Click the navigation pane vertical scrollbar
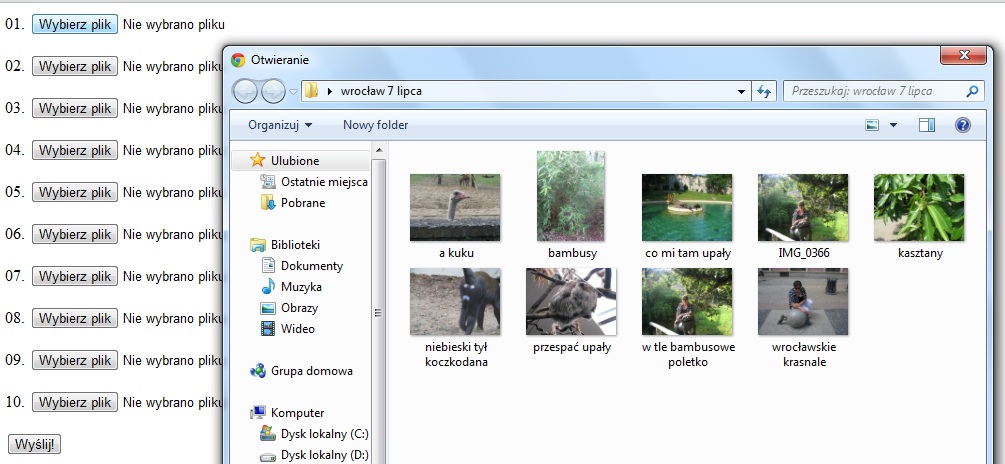Screen dimensions: 1005x464 click(x=378, y=310)
